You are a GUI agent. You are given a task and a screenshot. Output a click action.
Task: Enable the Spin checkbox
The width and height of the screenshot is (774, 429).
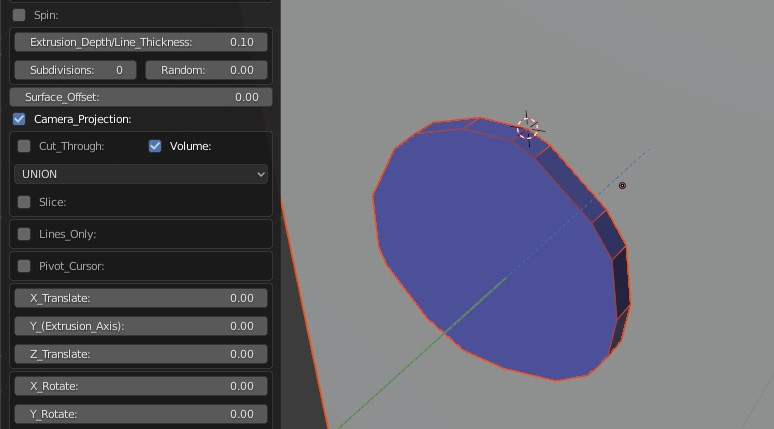coord(20,15)
